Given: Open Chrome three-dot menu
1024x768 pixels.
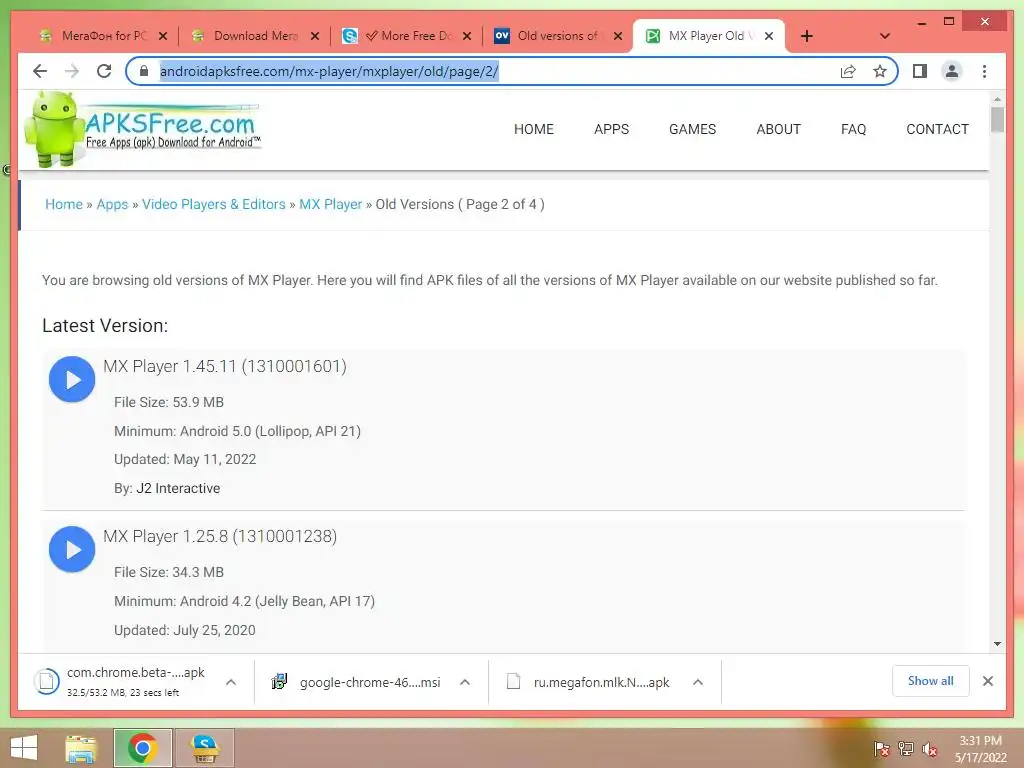Looking at the screenshot, I should click(984, 71).
